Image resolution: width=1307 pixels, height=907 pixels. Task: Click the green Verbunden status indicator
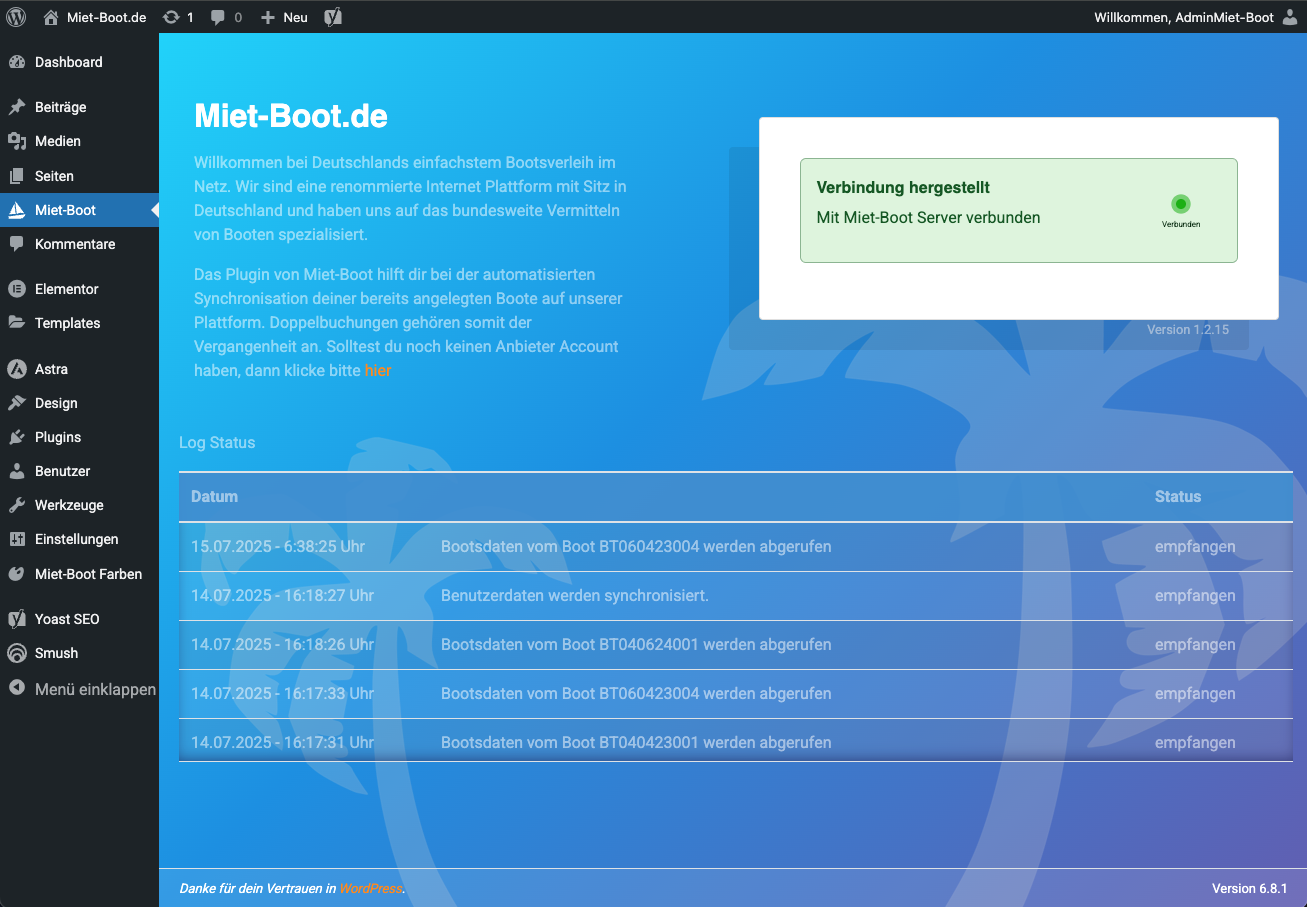[1180, 204]
